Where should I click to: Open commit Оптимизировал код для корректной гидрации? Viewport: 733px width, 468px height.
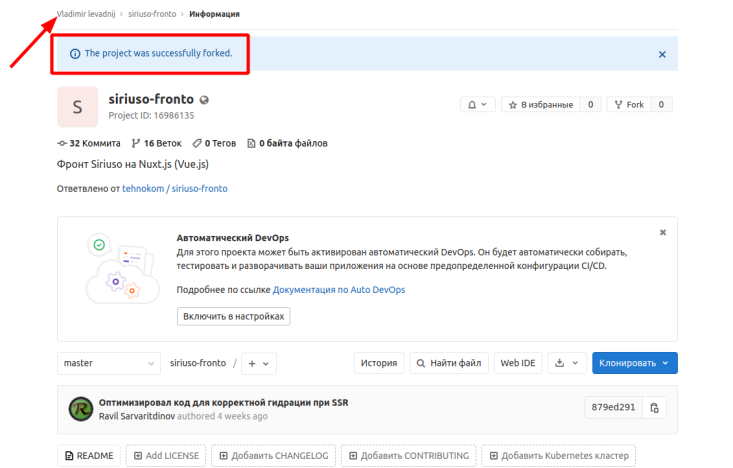point(223,403)
